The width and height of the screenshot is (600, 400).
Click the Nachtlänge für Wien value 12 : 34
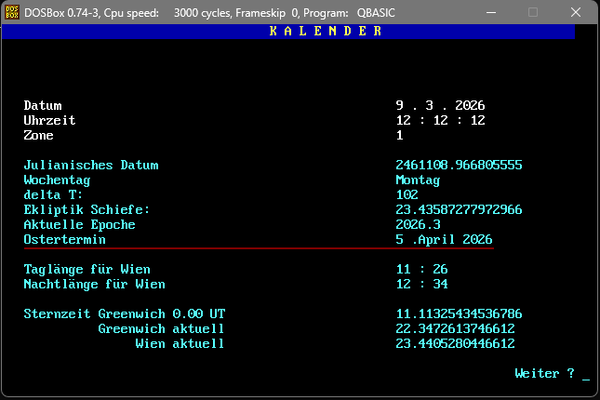click(x=422, y=285)
